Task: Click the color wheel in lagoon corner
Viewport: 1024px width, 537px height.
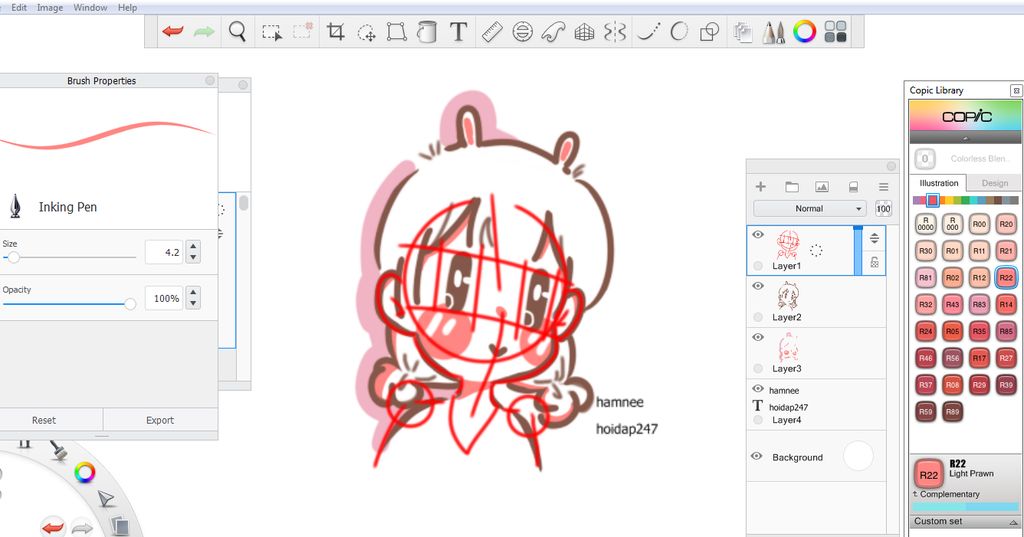Action: [x=84, y=472]
